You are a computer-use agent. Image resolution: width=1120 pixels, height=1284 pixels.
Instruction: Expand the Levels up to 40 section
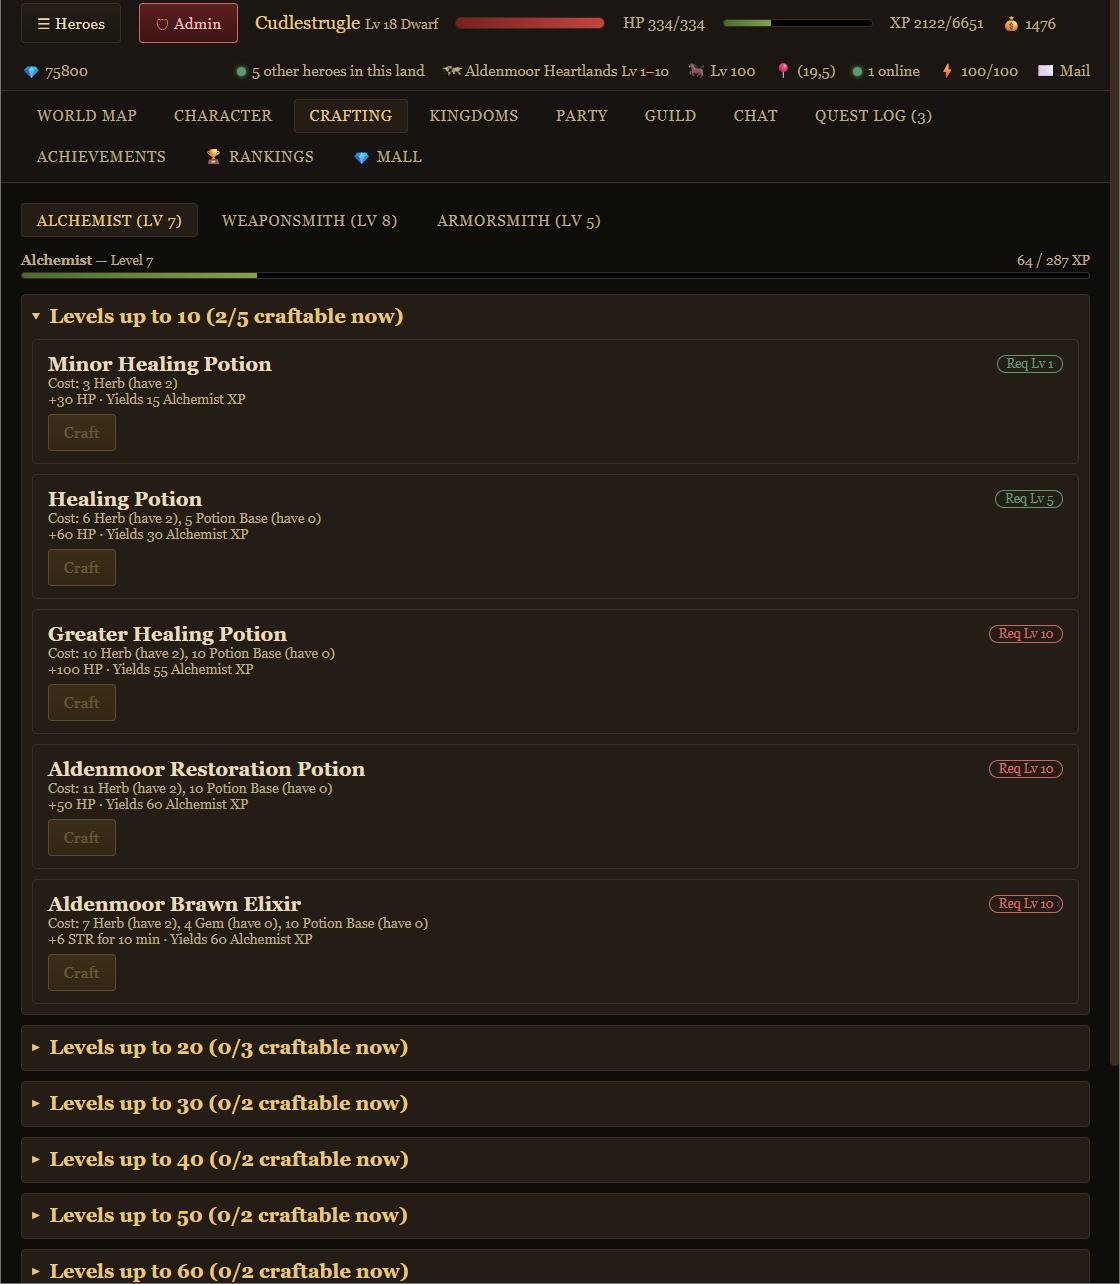pyautogui.click(x=555, y=1160)
